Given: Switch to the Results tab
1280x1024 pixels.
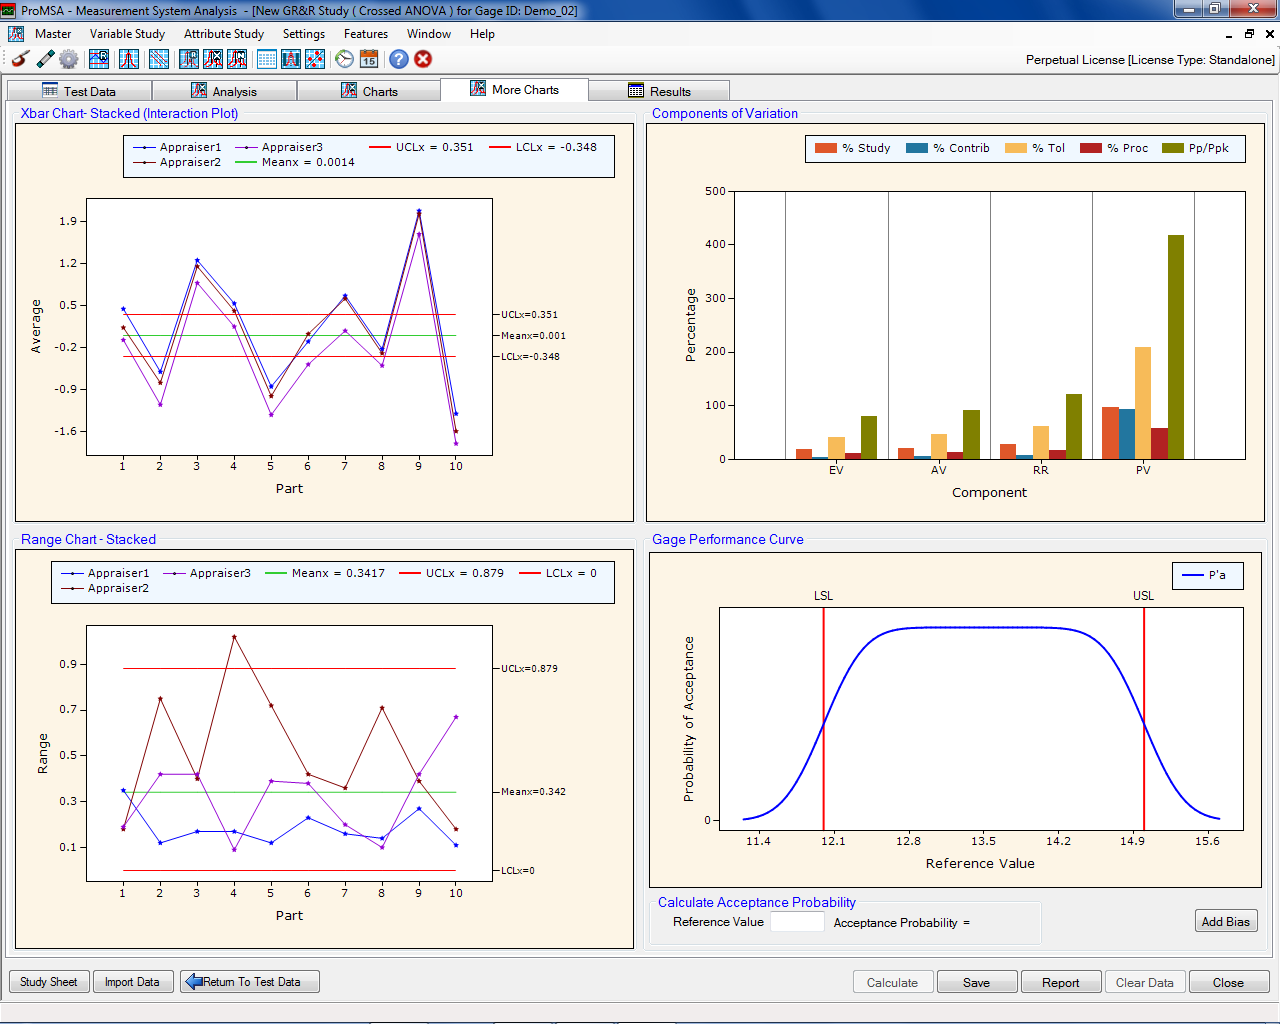Looking at the screenshot, I should pos(659,91).
